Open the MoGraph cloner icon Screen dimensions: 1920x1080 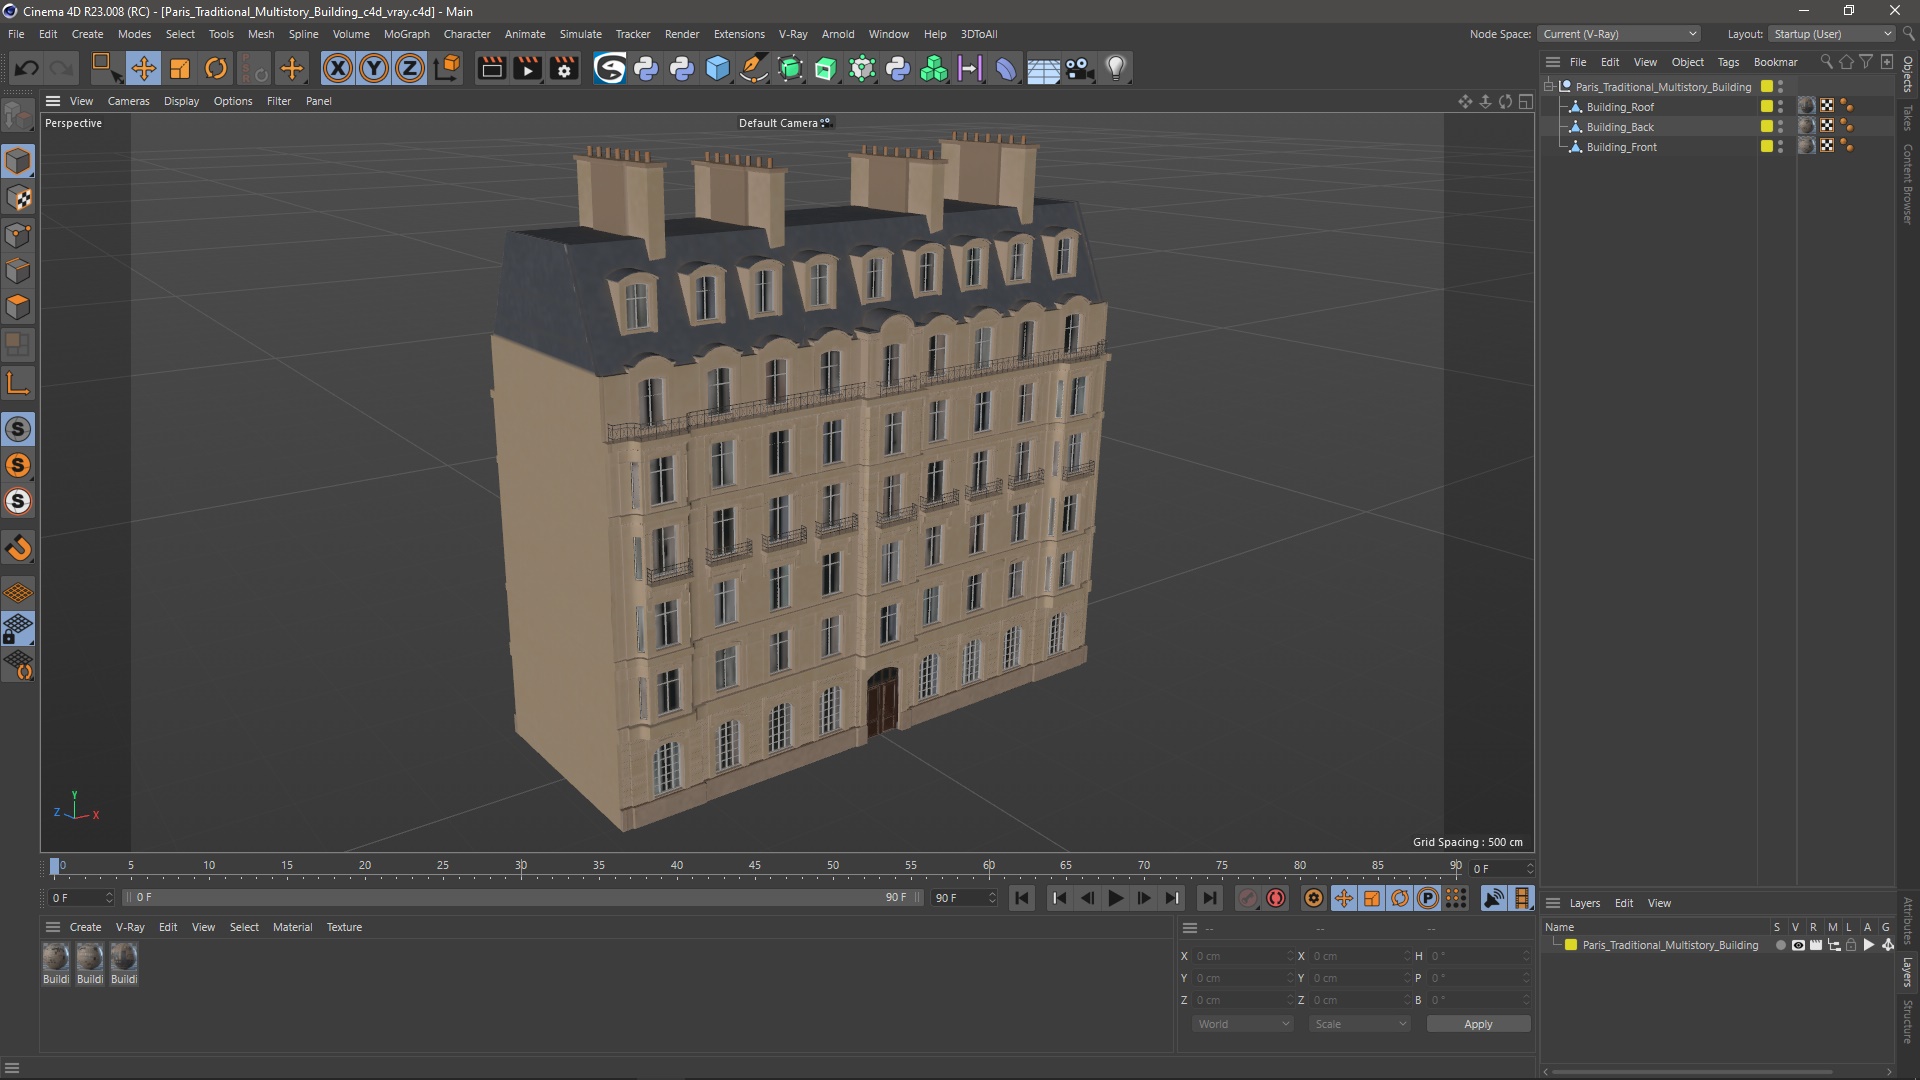pyautogui.click(x=934, y=68)
